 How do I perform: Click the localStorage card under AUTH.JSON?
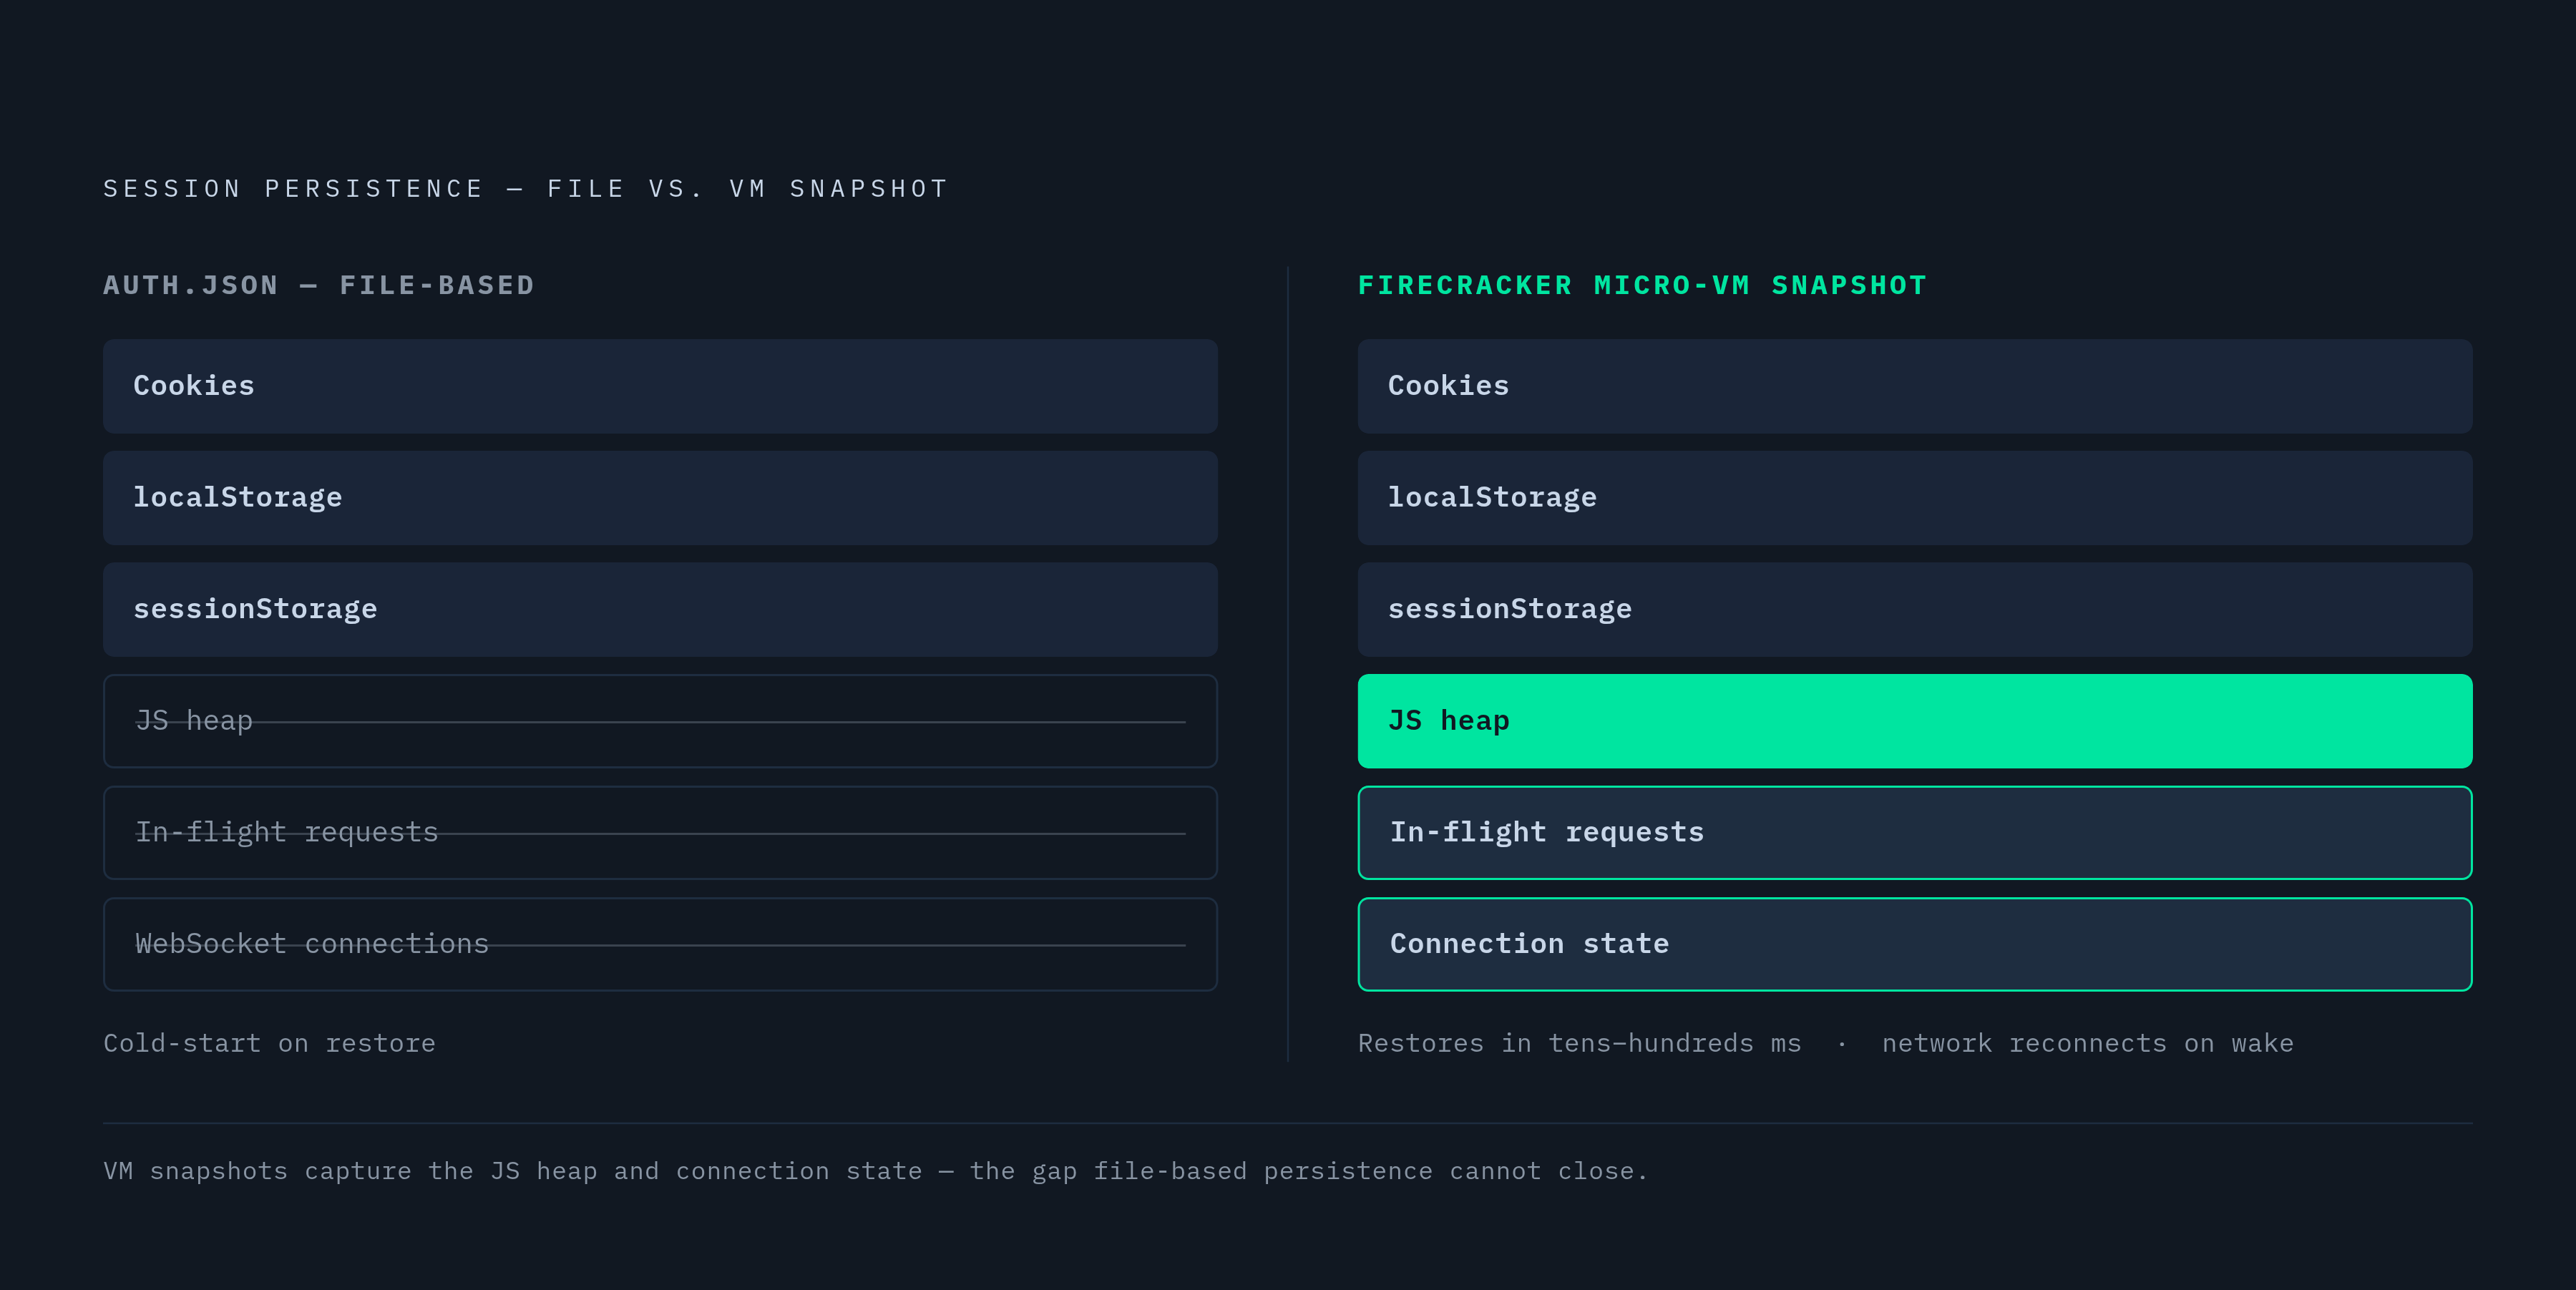pos(660,498)
